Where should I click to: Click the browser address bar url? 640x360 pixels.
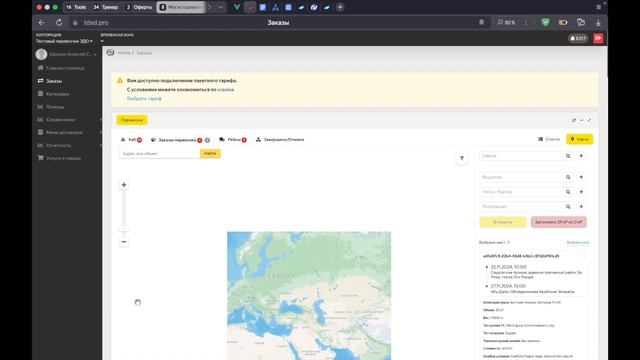pos(96,23)
